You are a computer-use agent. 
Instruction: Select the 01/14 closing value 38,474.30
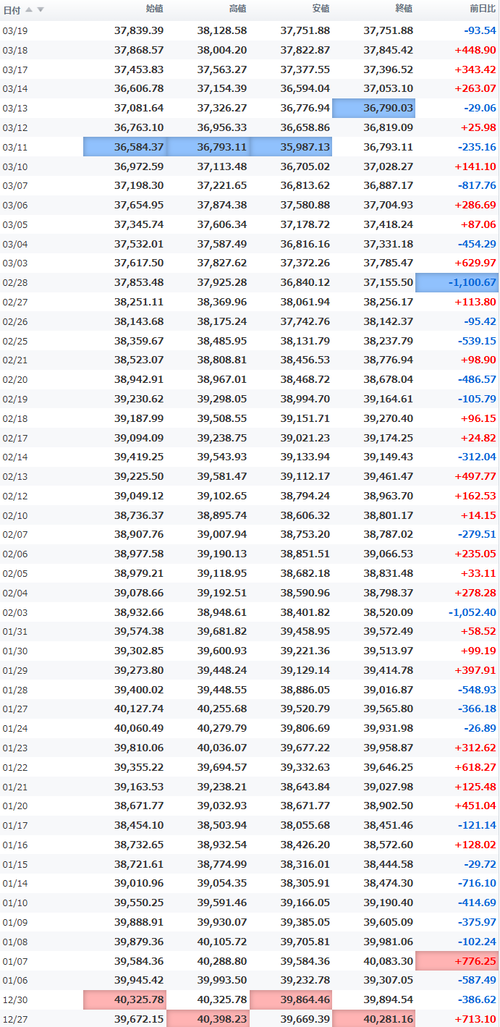(x=389, y=884)
